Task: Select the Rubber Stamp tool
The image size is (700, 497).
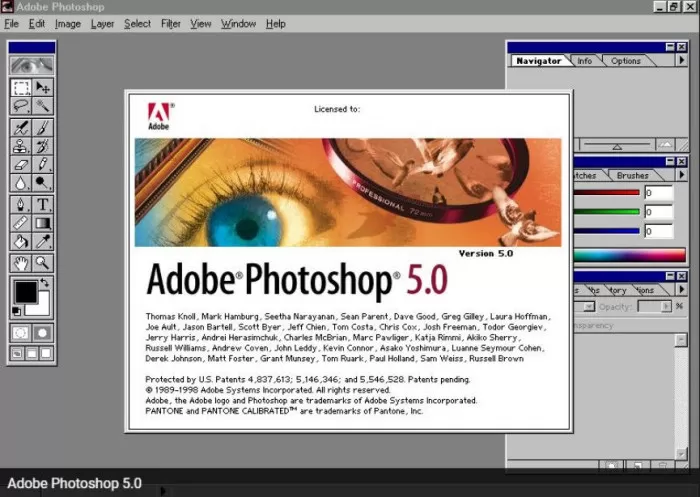Action: 21,146
